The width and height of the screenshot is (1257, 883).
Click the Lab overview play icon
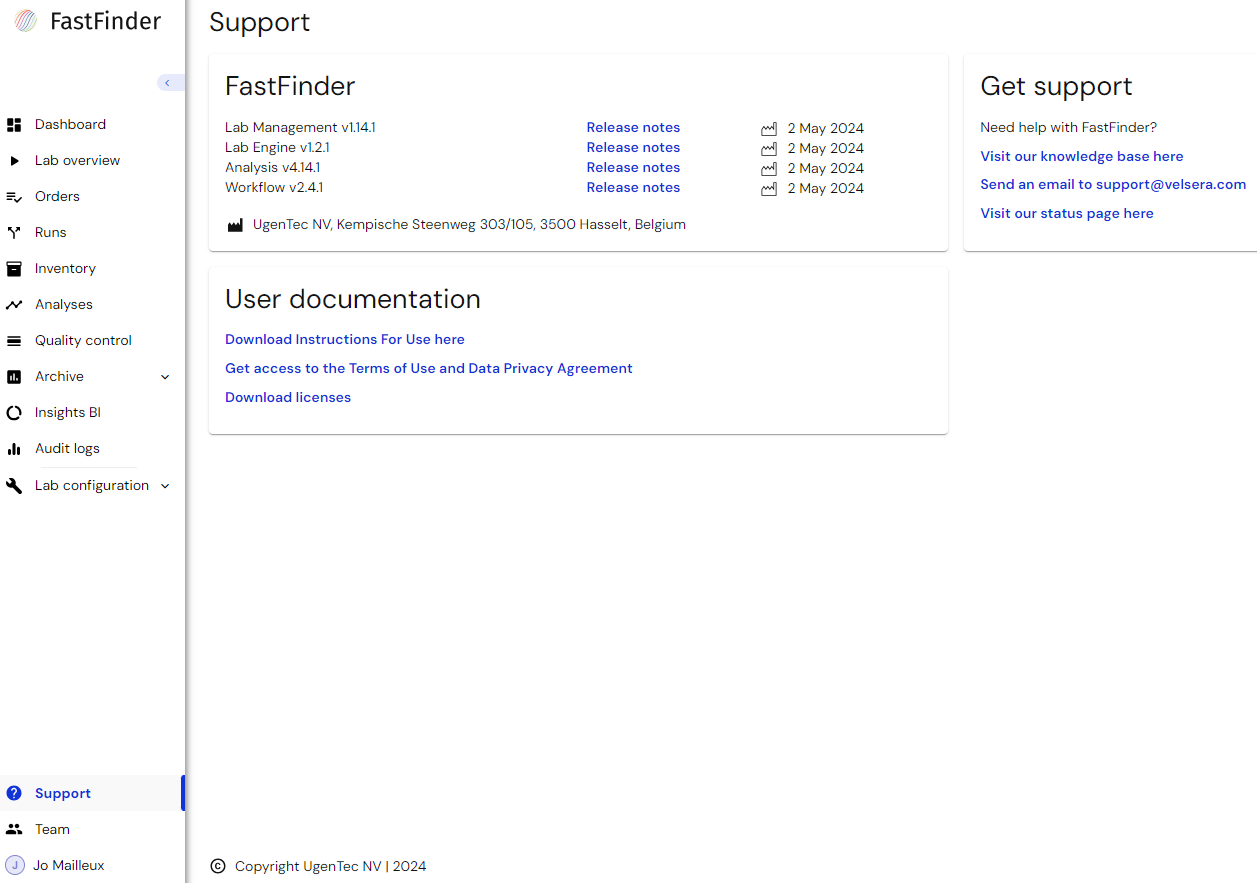[x=14, y=161]
